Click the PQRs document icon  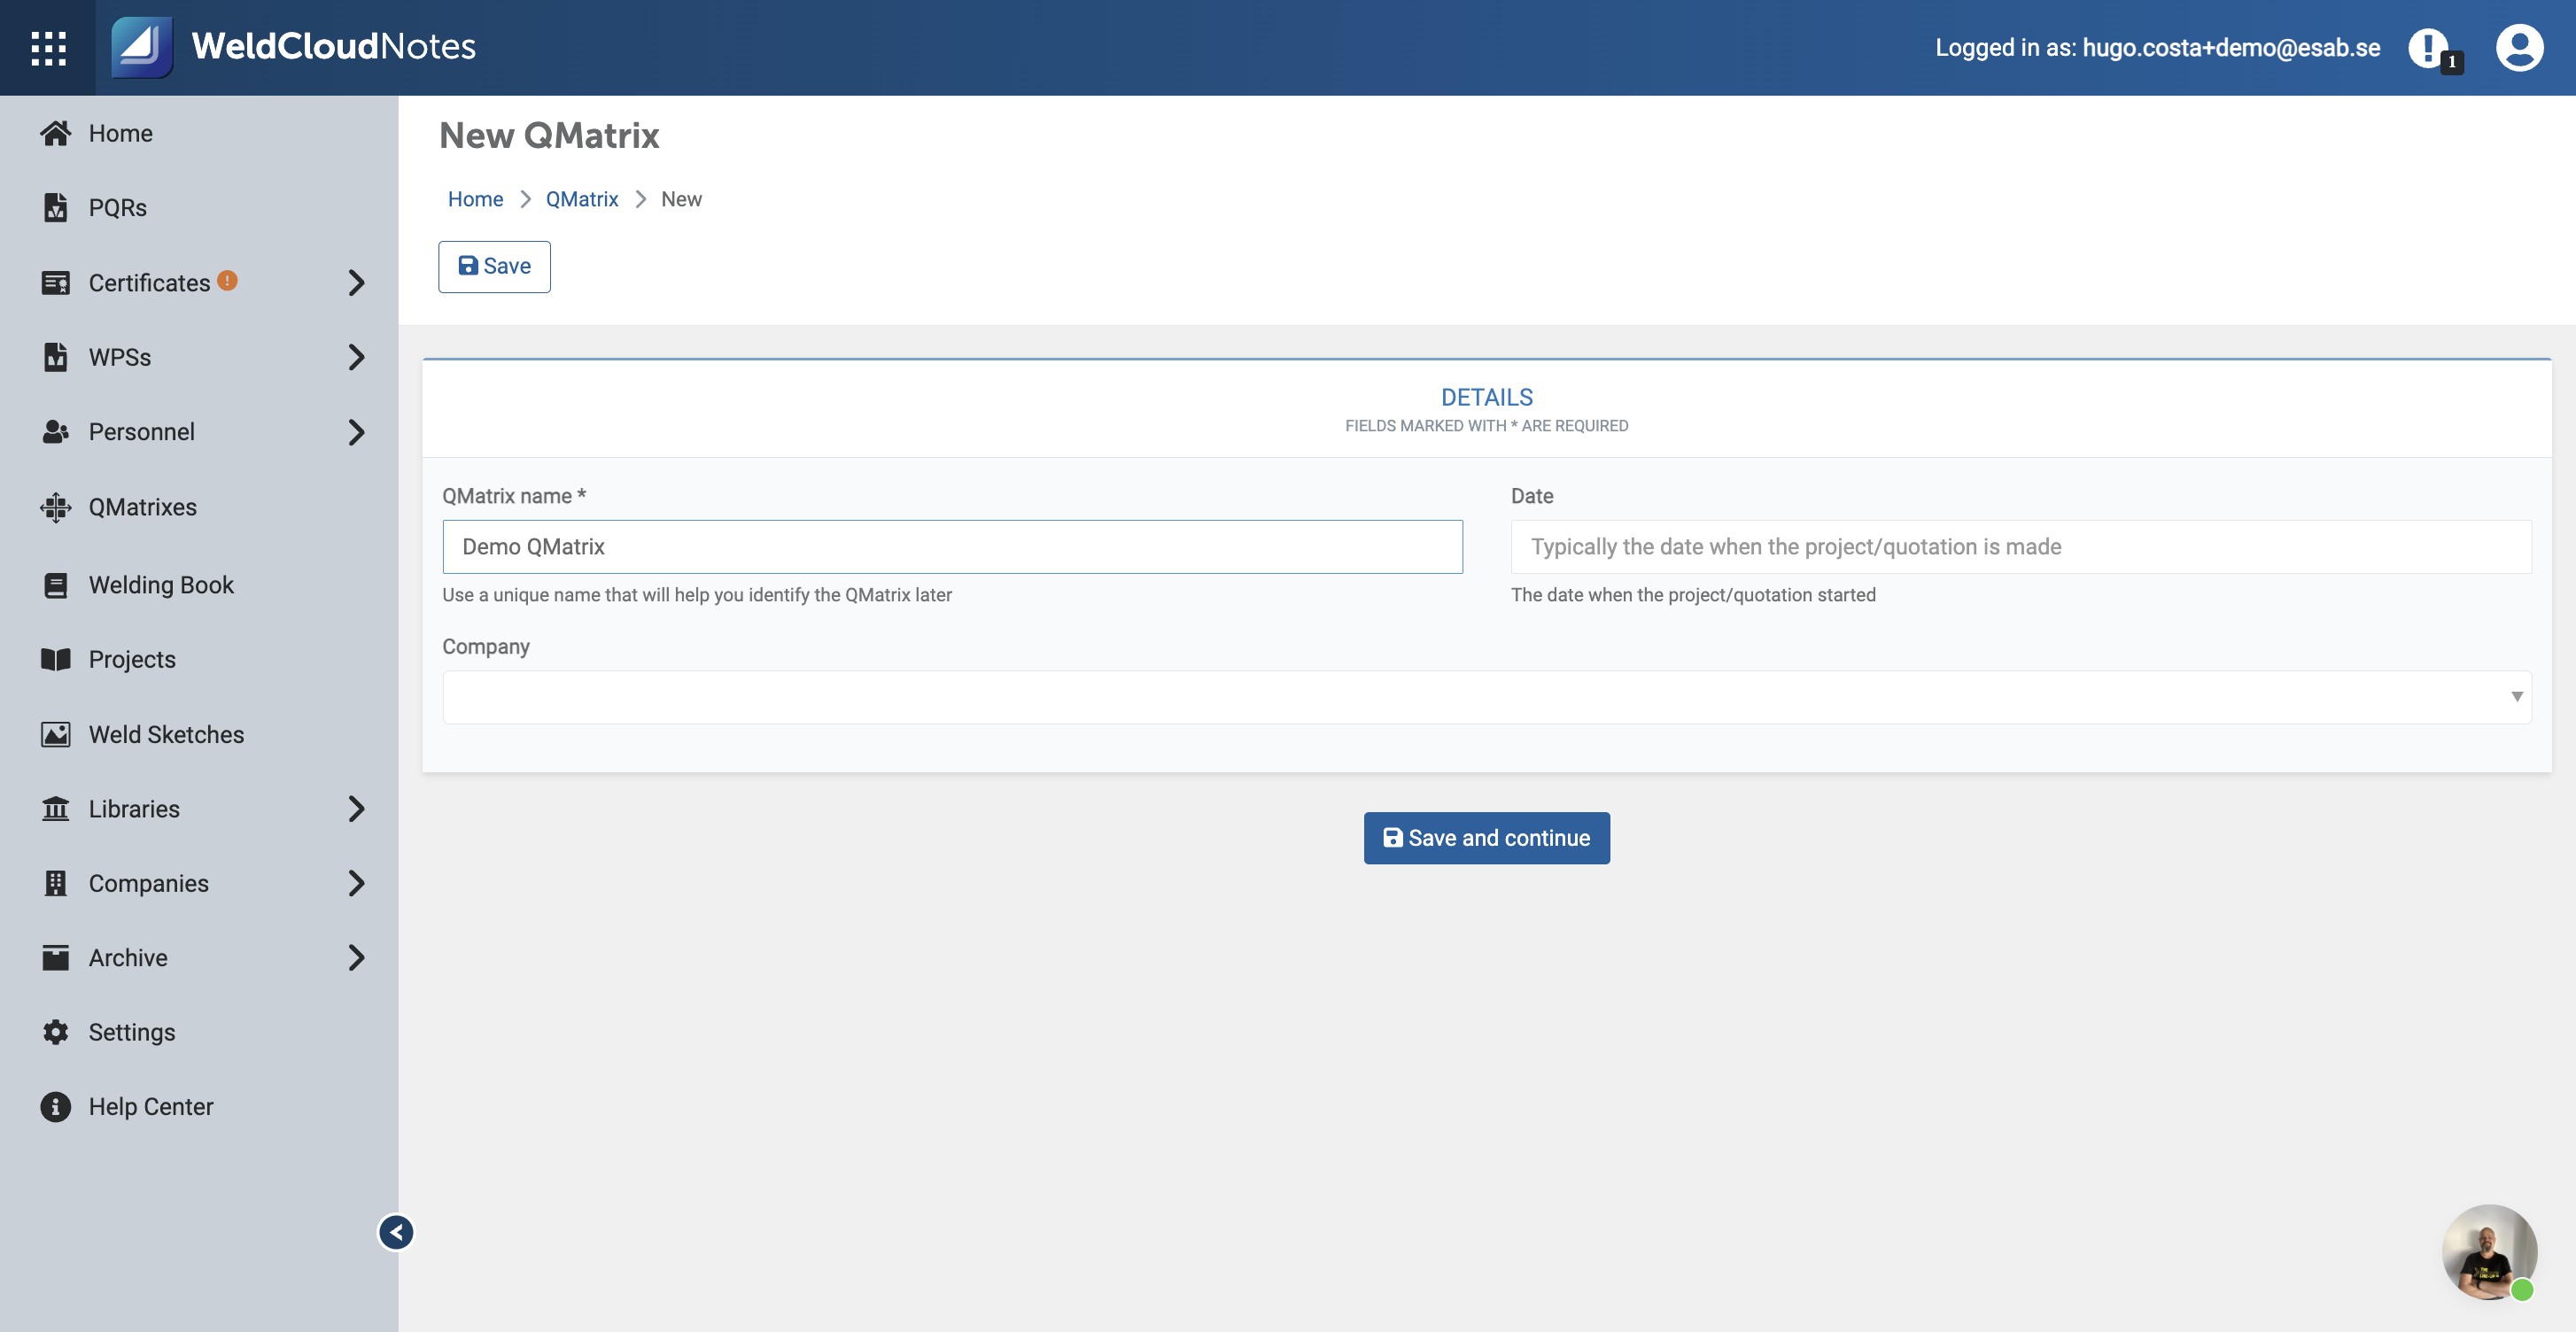pyautogui.click(x=56, y=207)
